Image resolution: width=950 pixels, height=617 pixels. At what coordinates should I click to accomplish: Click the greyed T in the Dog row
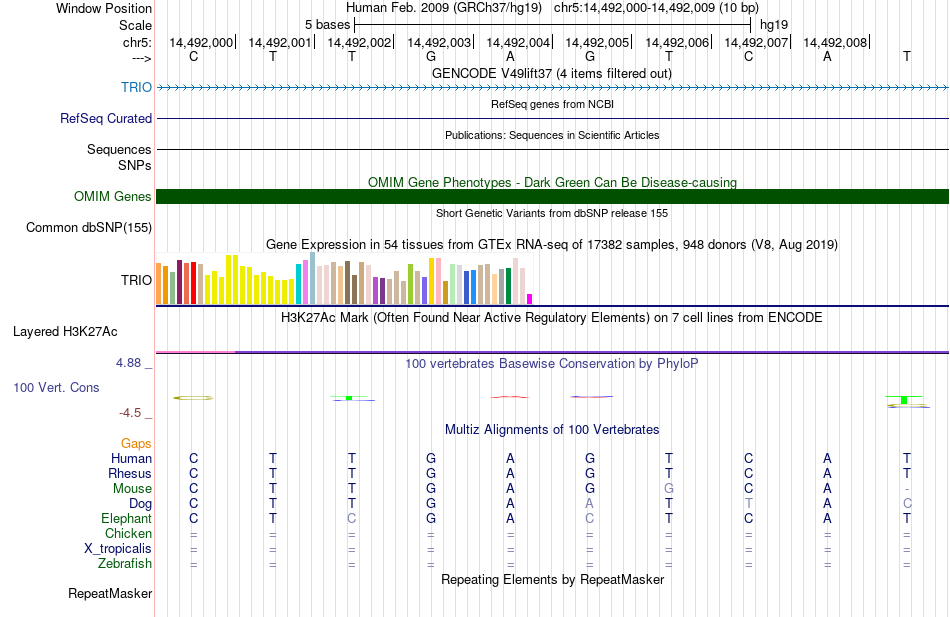tap(749, 504)
